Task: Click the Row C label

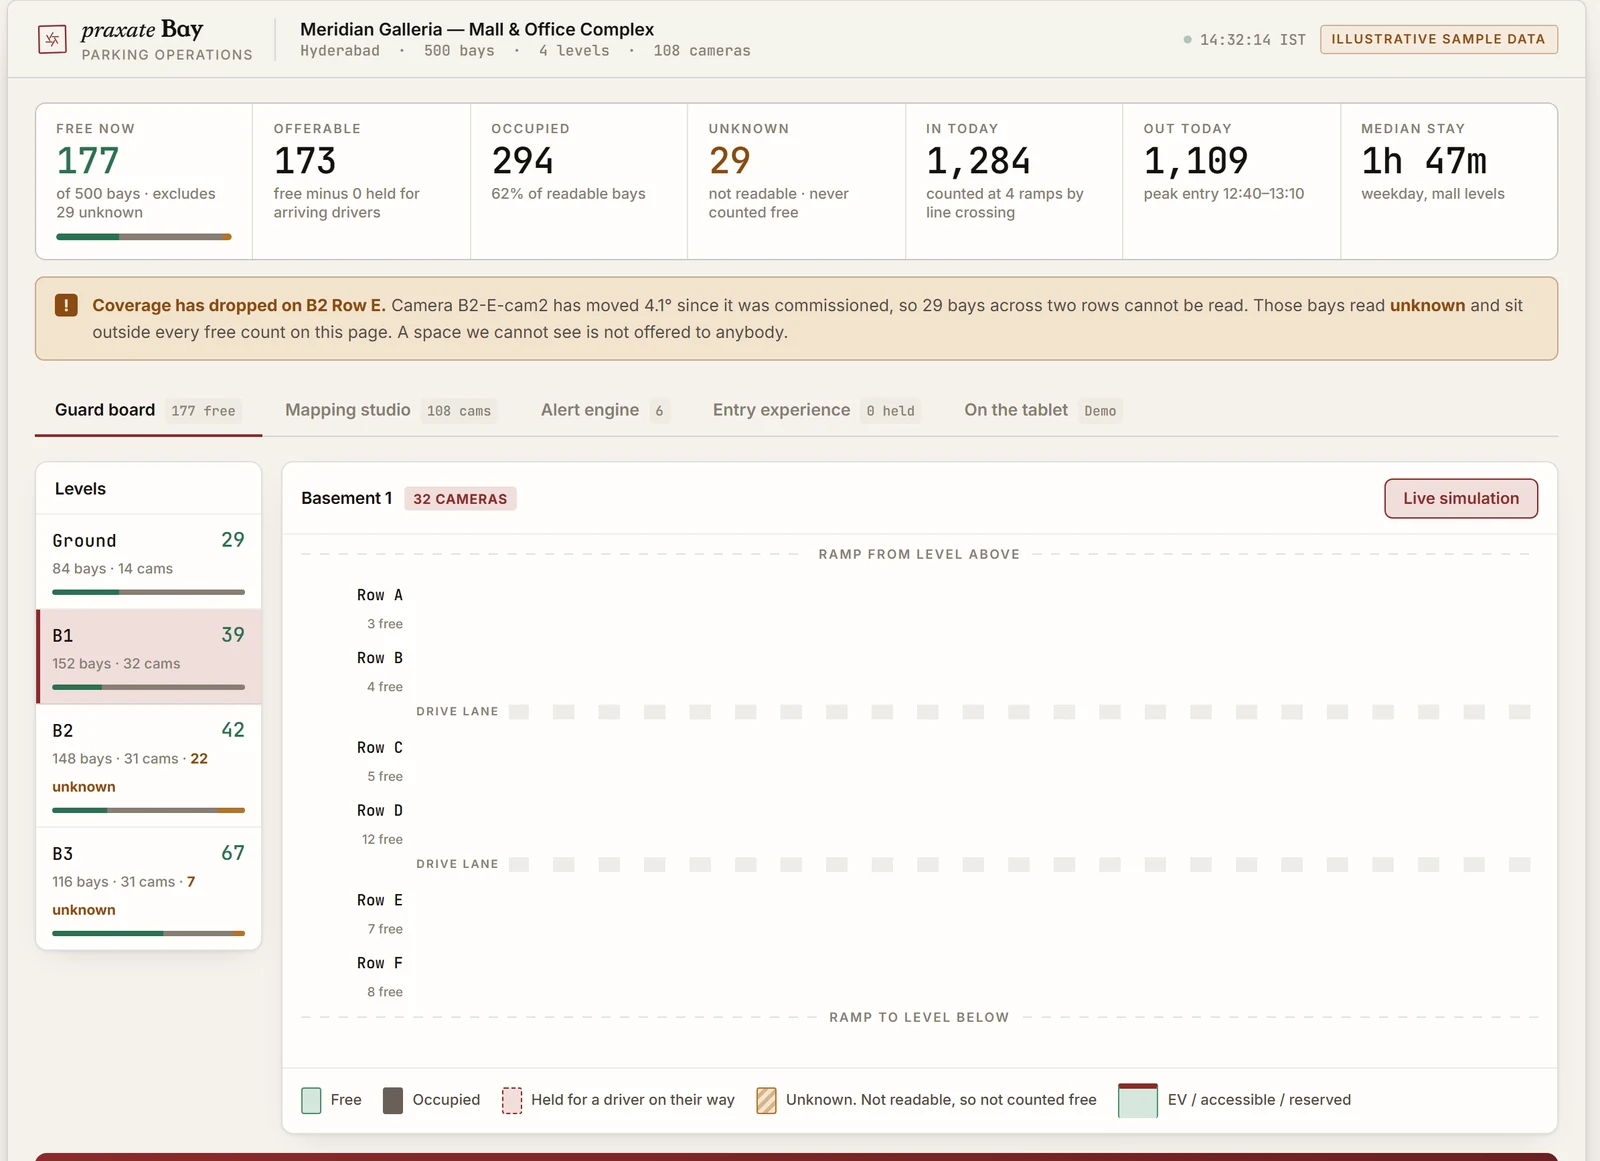Action: coord(380,748)
